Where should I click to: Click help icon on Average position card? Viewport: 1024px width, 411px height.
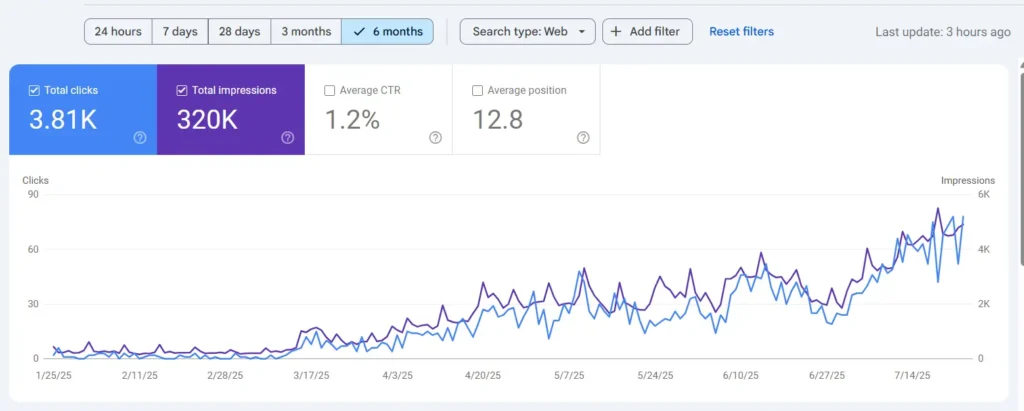(583, 138)
